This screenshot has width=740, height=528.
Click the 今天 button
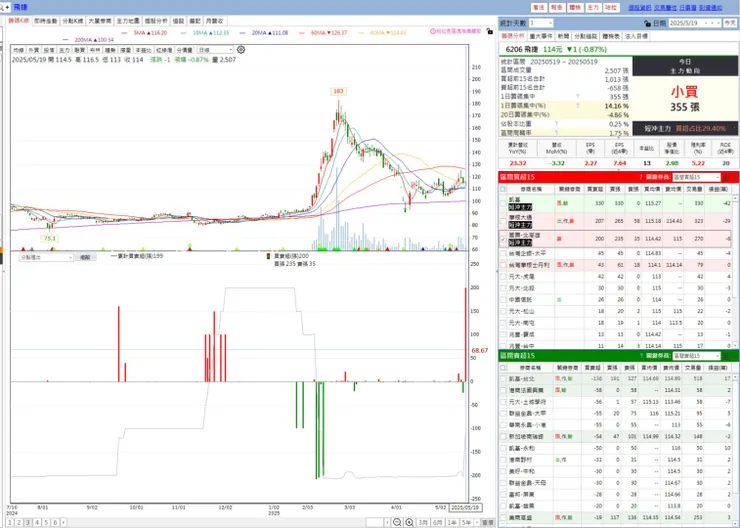(x=730, y=23)
